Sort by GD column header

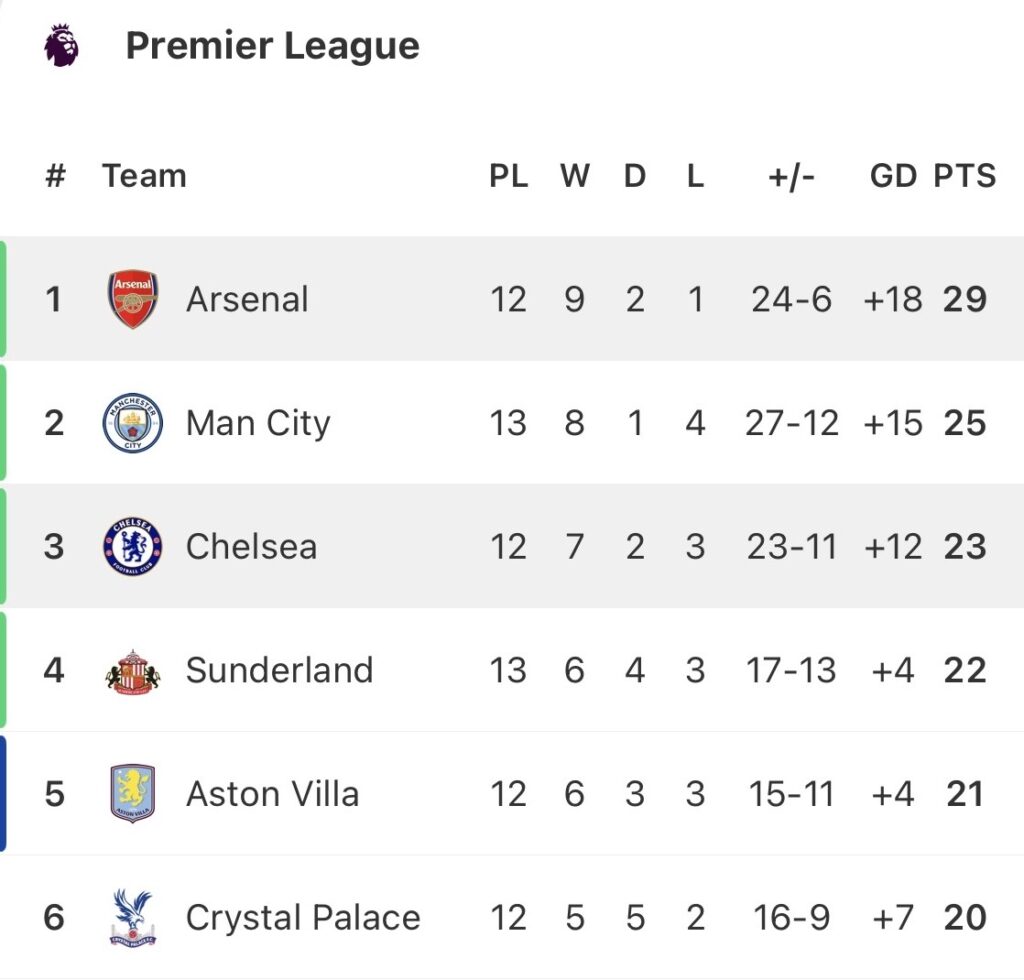[893, 176]
